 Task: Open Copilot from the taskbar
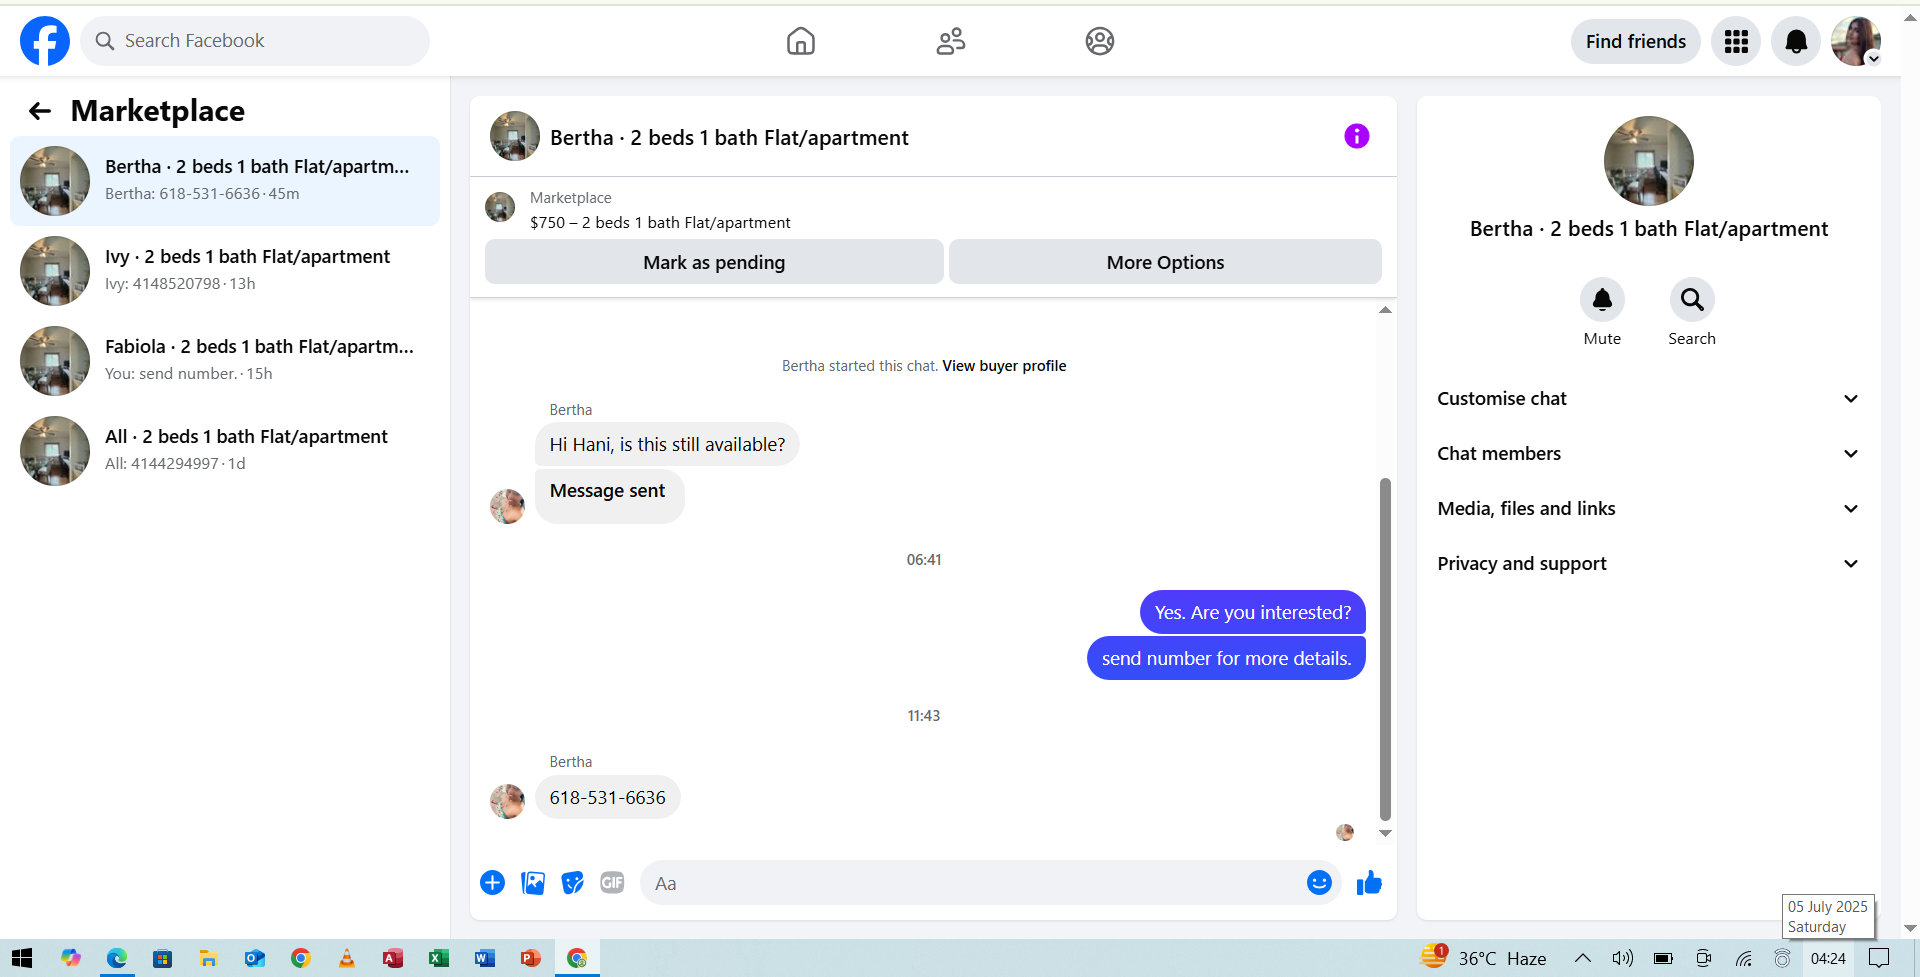70,958
